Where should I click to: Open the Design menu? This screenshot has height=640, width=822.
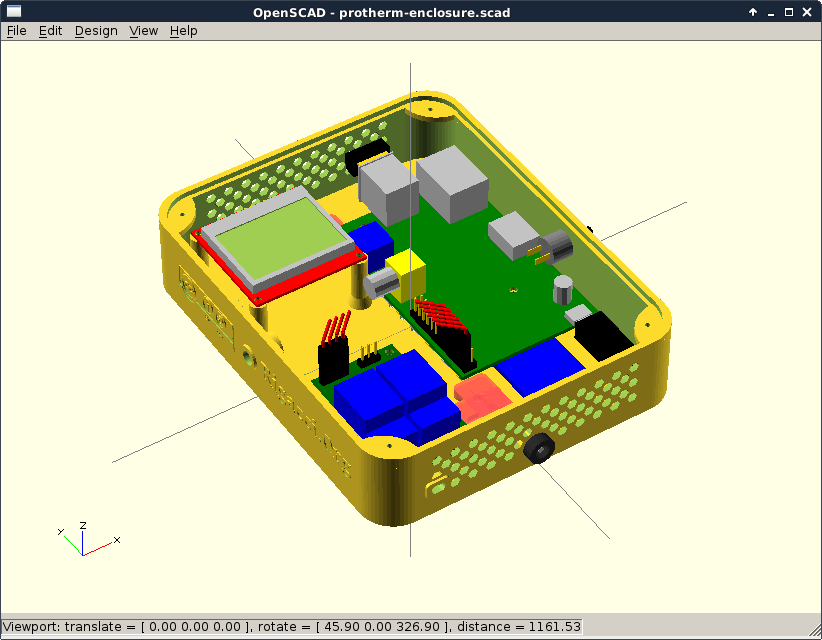(96, 31)
